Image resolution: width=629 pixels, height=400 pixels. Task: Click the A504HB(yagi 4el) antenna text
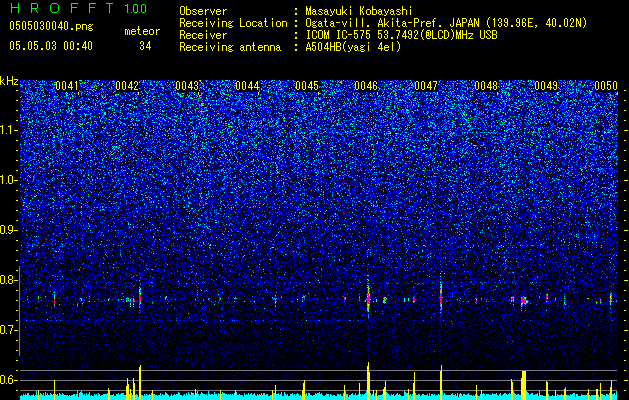tap(353, 47)
